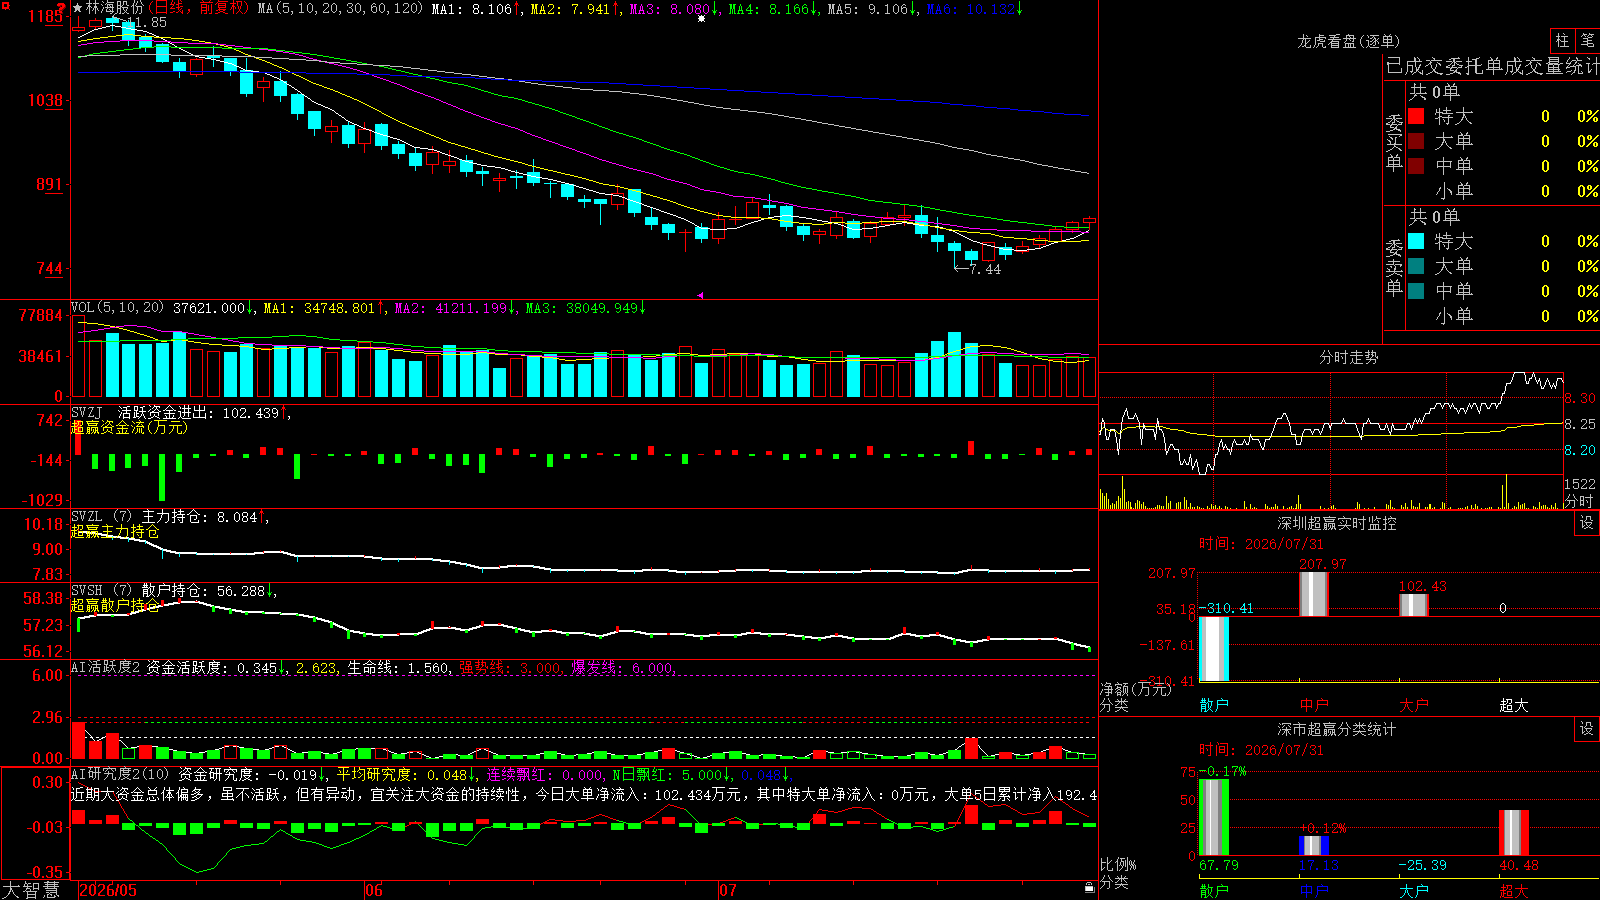Click the 林海股份 stock name label
This screenshot has height=900, width=1600.
point(115,8)
